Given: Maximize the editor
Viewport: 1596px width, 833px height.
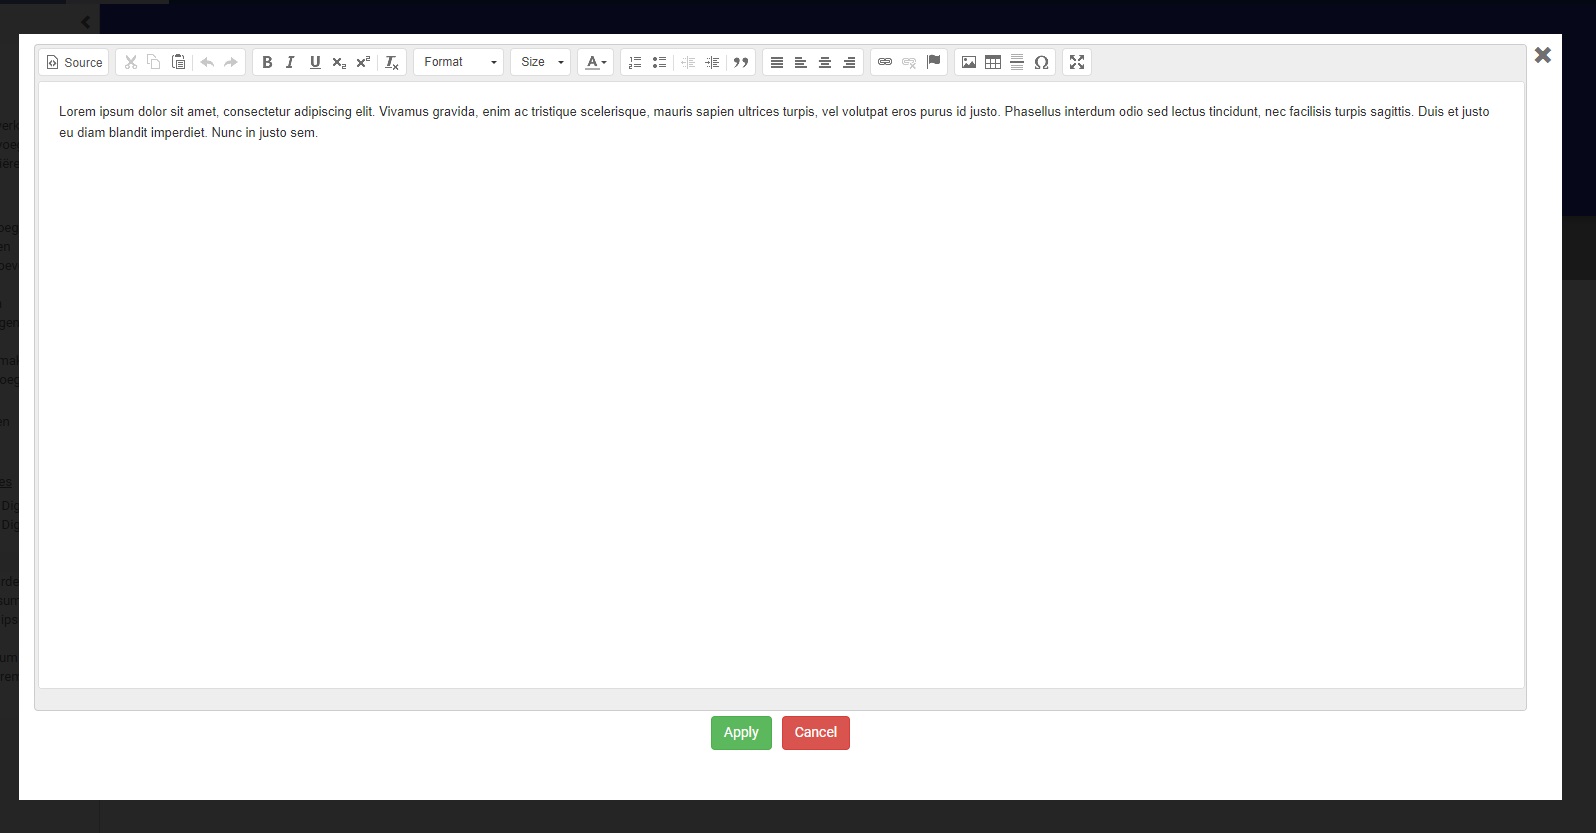Looking at the screenshot, I should coord(1077,62).
